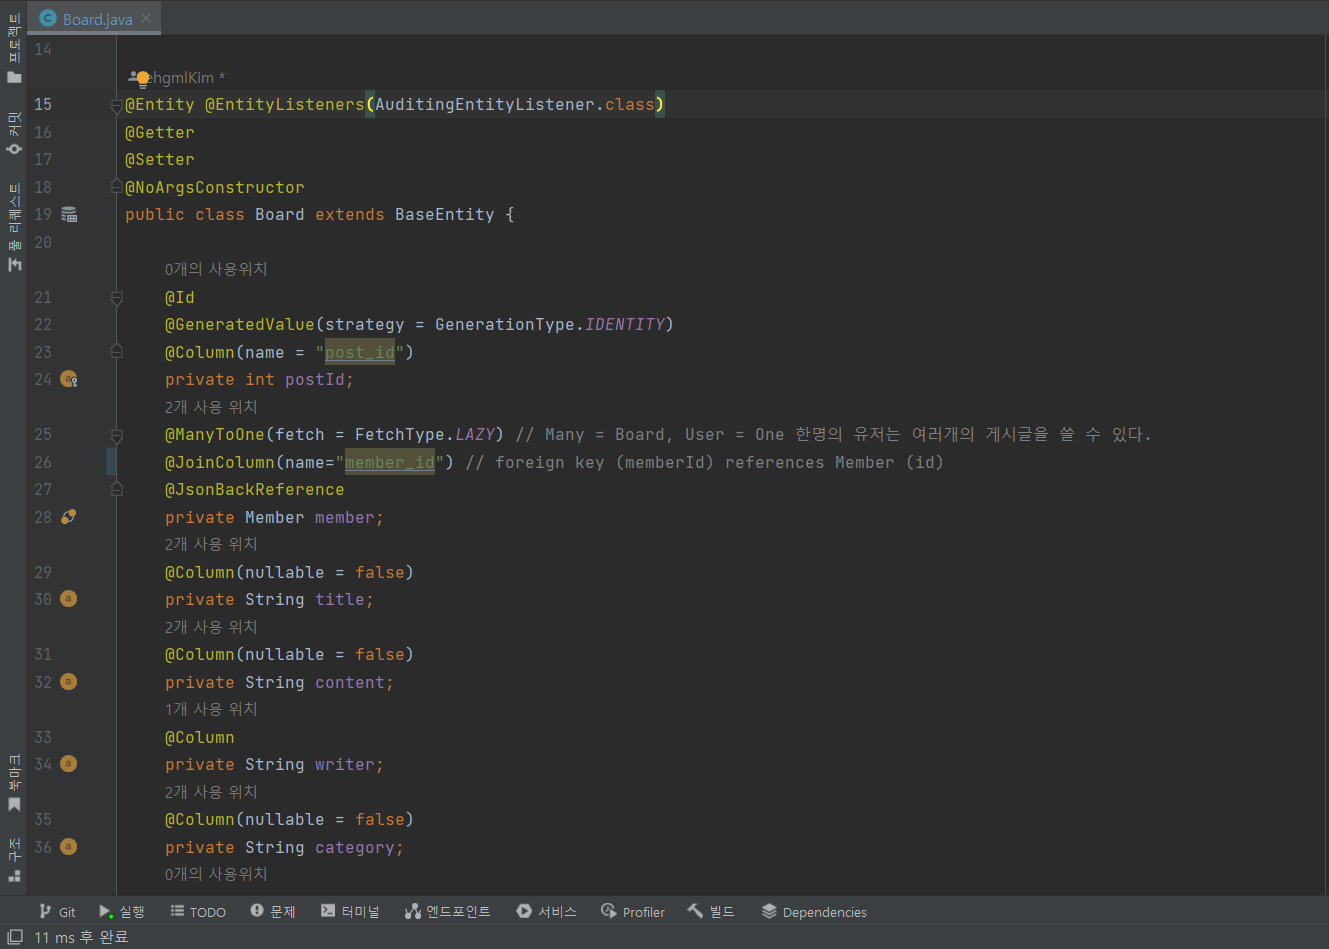1329x949 pixels.
Task: Click the "post_id" string in @Column
Action: tap(360, 352)
